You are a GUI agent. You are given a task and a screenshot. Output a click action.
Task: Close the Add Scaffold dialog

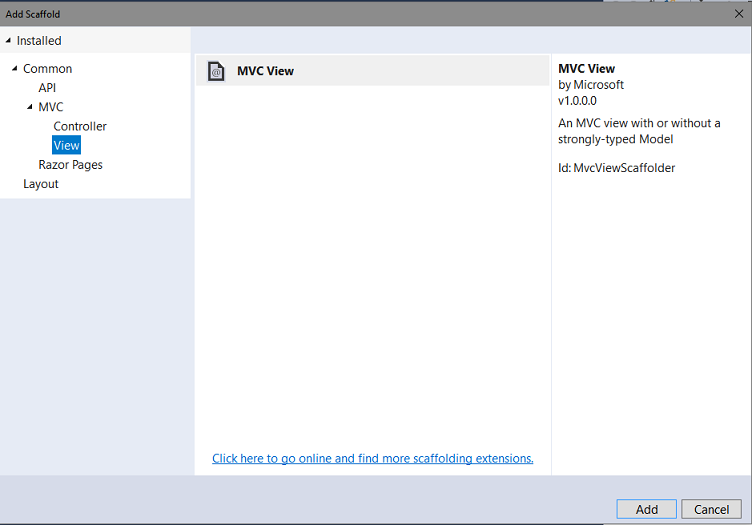tap(739, 14)
